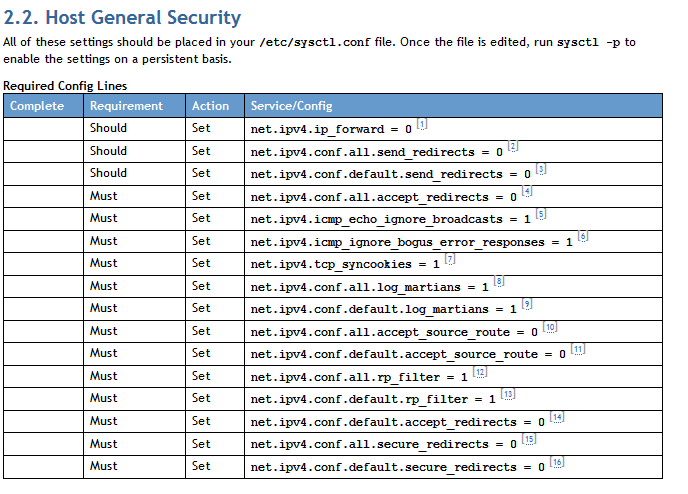Click footnote 15 for all.secure_redirects
The height and width of the screenshot is (494, 688).
pos(529,440)
